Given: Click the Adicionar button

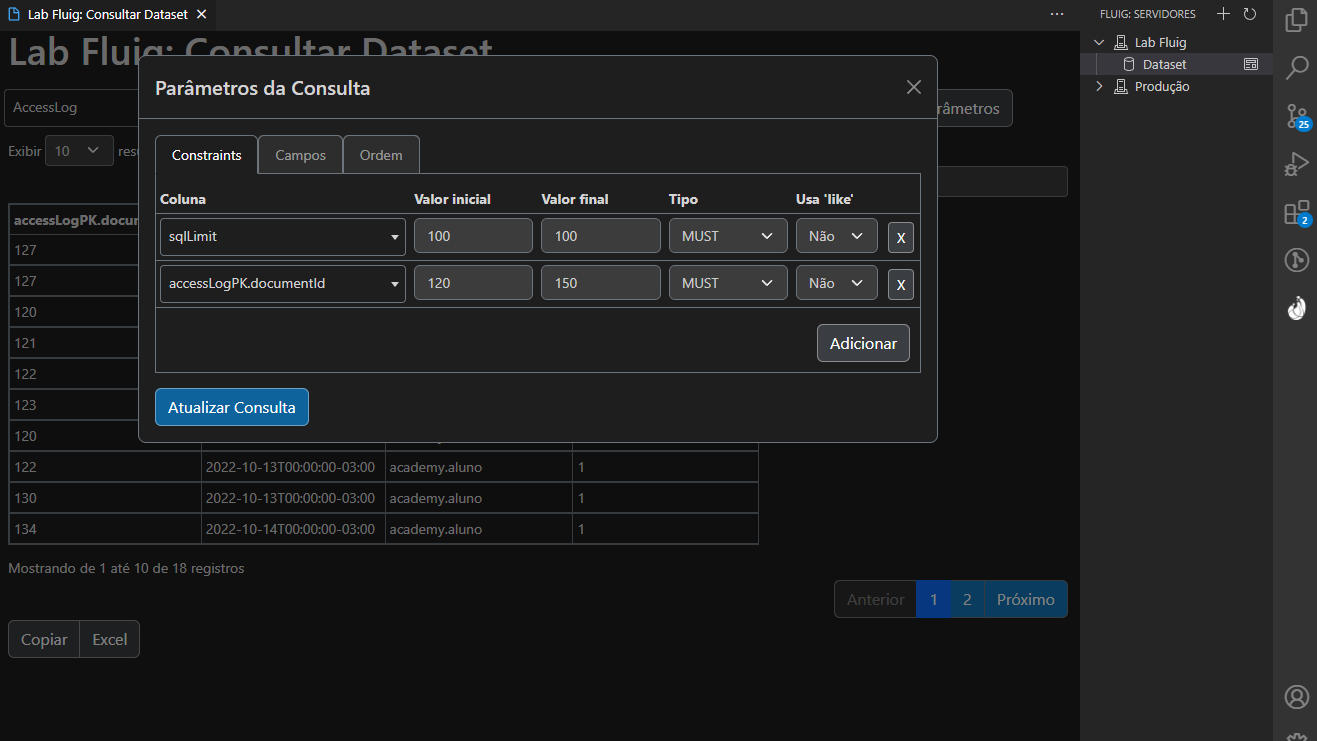Looking at the screenshot, I should [863, 343].
